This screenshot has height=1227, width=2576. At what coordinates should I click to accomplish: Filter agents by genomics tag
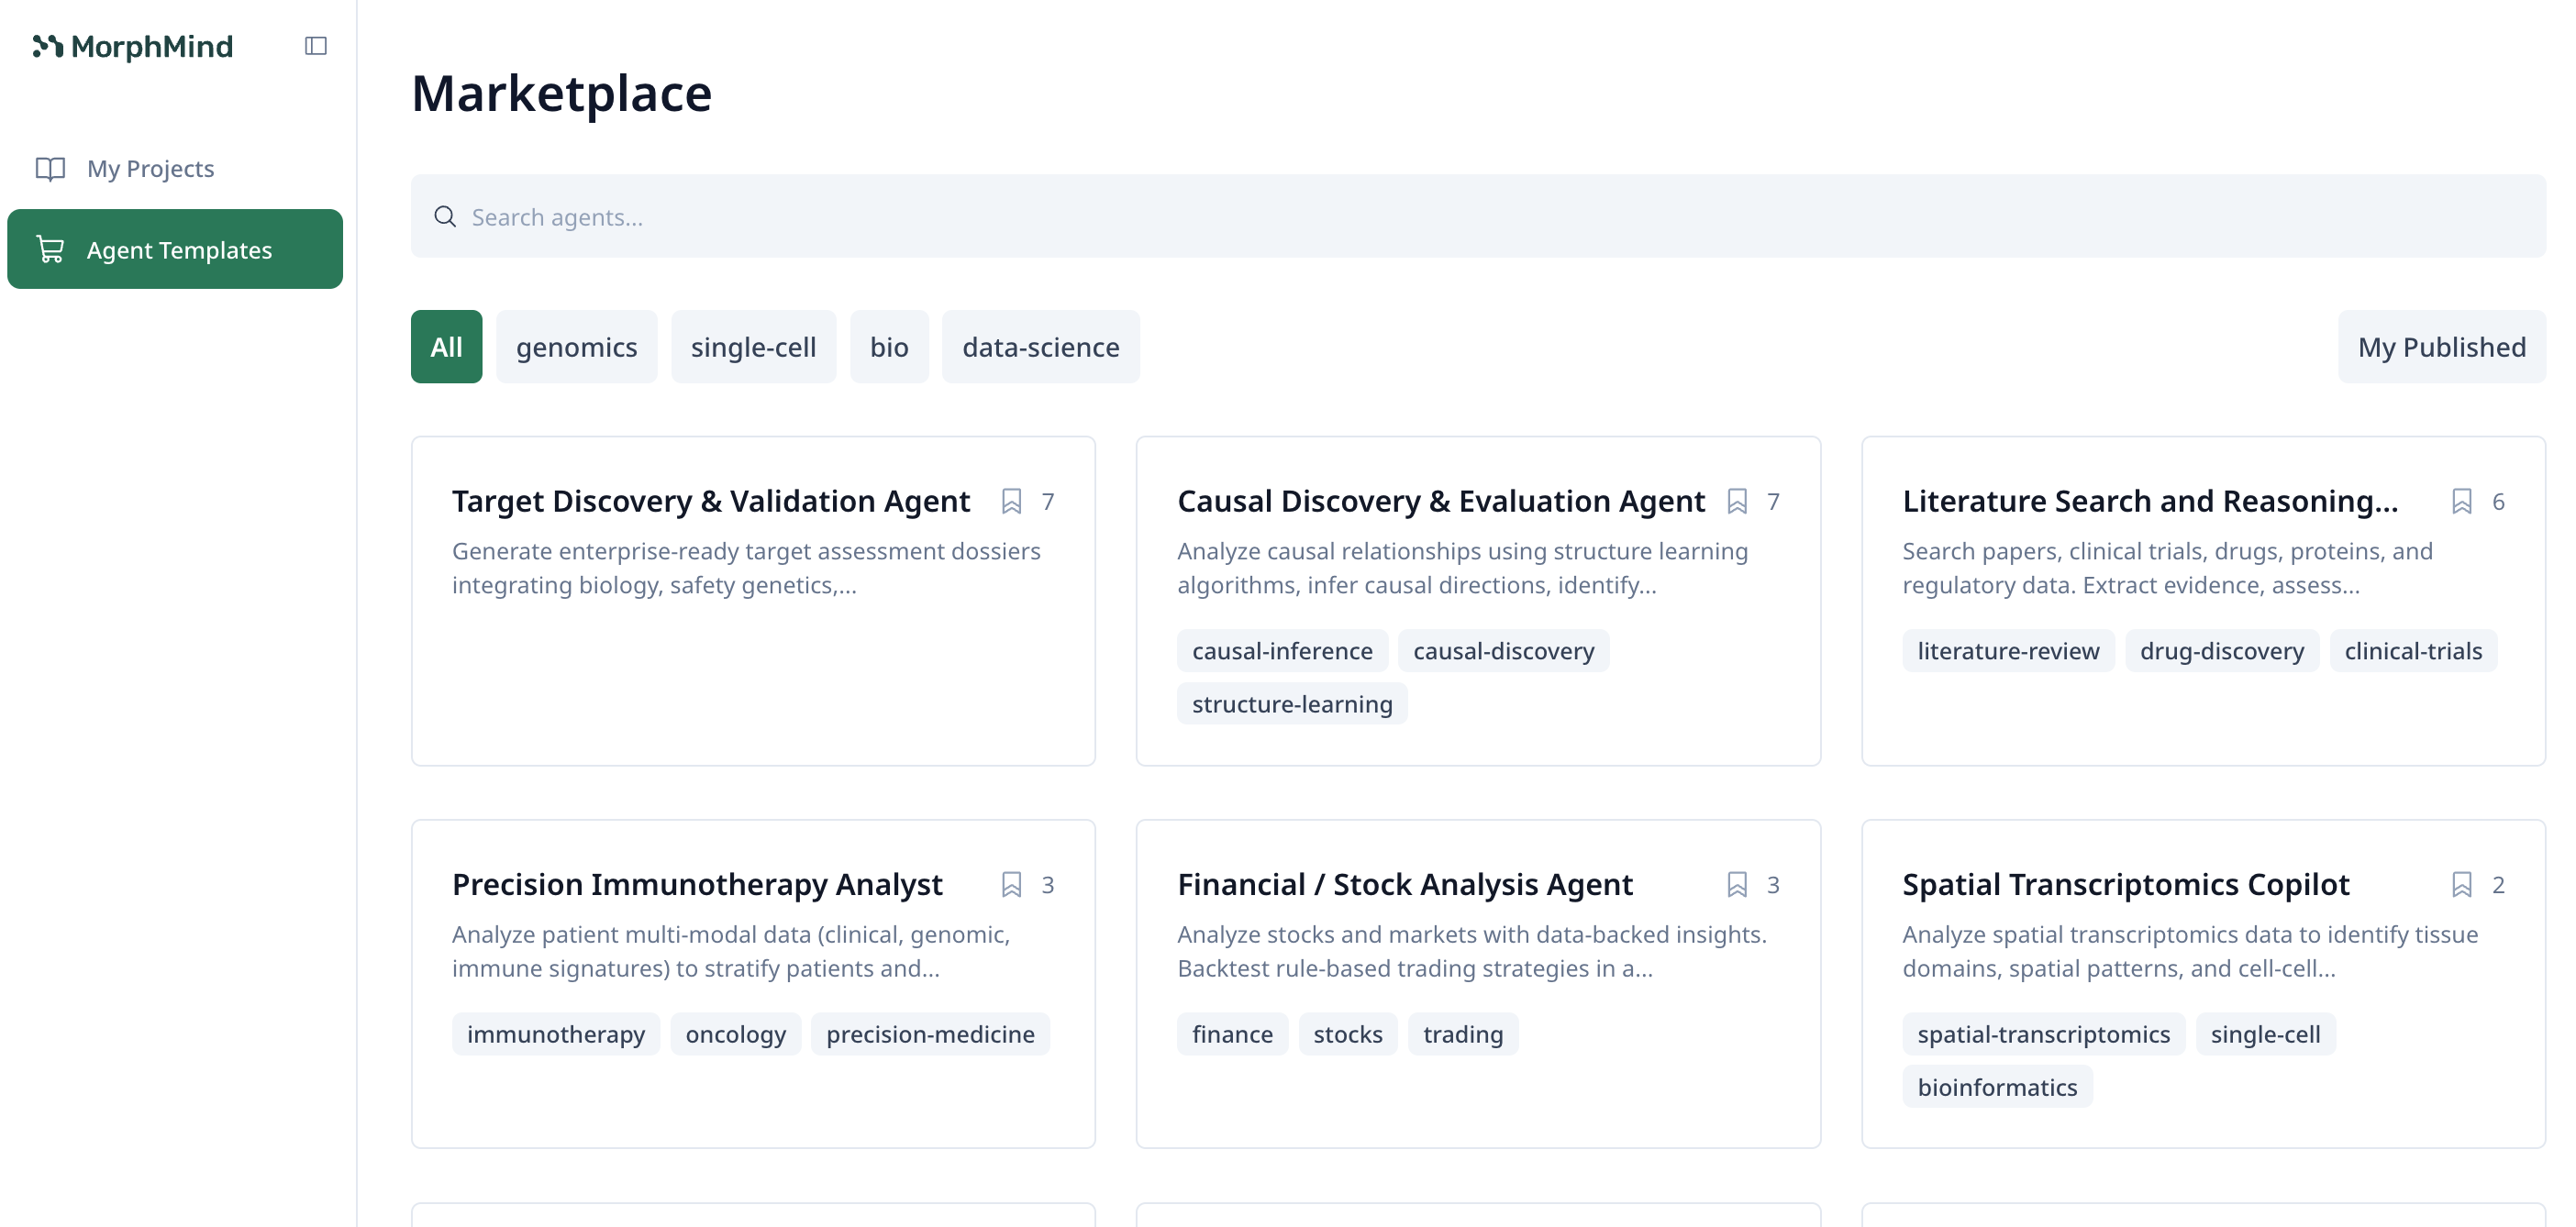[576, 347]
